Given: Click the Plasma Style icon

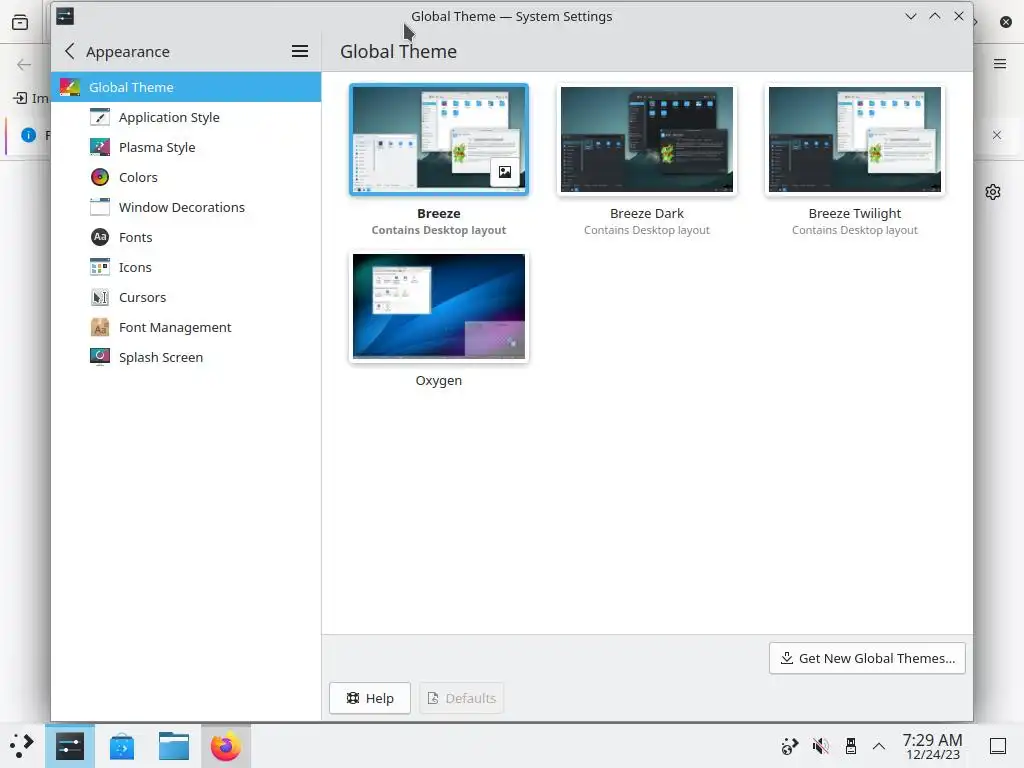Looking at the screenshot, I should coord(100,148).
